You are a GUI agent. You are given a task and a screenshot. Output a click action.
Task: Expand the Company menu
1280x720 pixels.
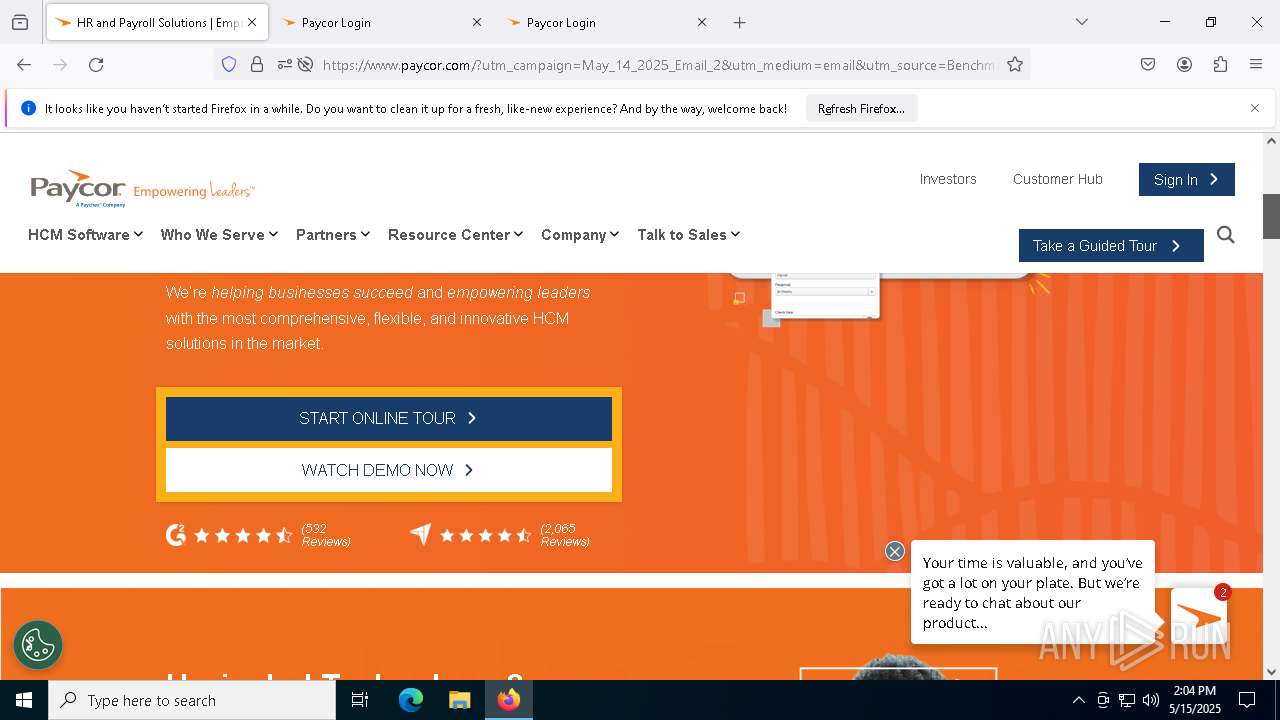tap(580, 234)
